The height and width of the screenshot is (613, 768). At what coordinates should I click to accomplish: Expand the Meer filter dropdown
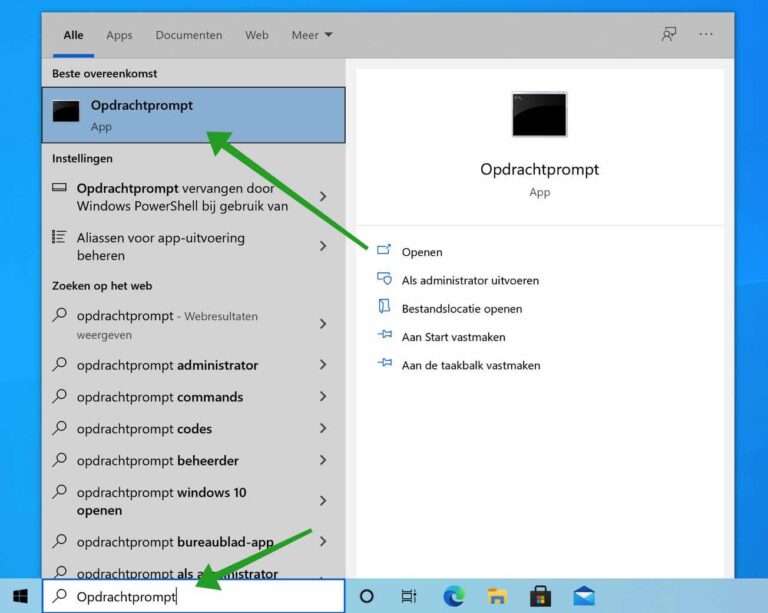[312, 35]
